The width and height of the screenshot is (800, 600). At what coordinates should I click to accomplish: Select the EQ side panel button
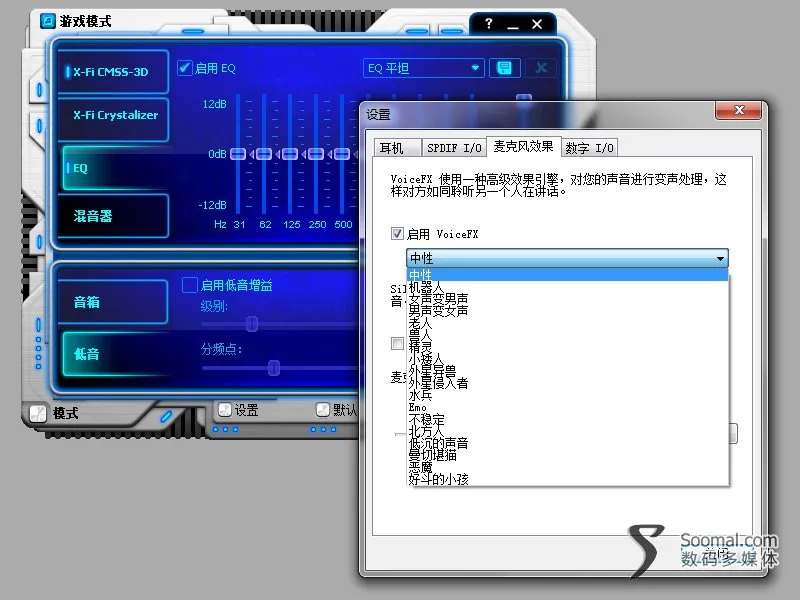coord(115,168)
